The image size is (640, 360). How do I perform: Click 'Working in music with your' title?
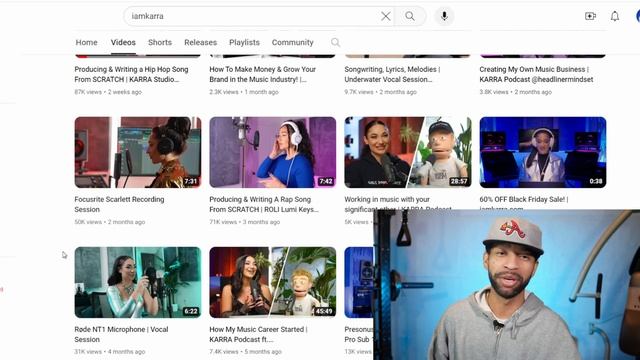click(387, 200)
